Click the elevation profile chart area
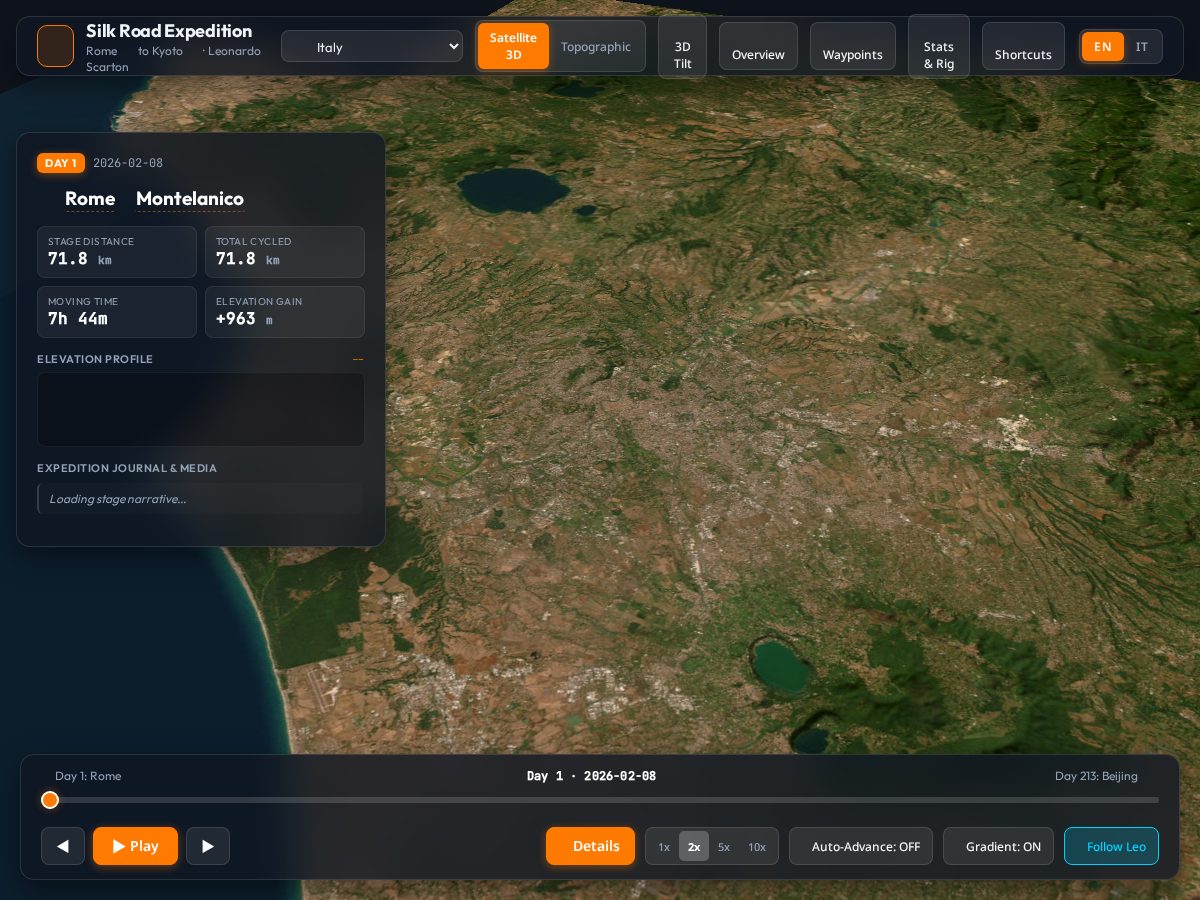 (x=201, y=410)
